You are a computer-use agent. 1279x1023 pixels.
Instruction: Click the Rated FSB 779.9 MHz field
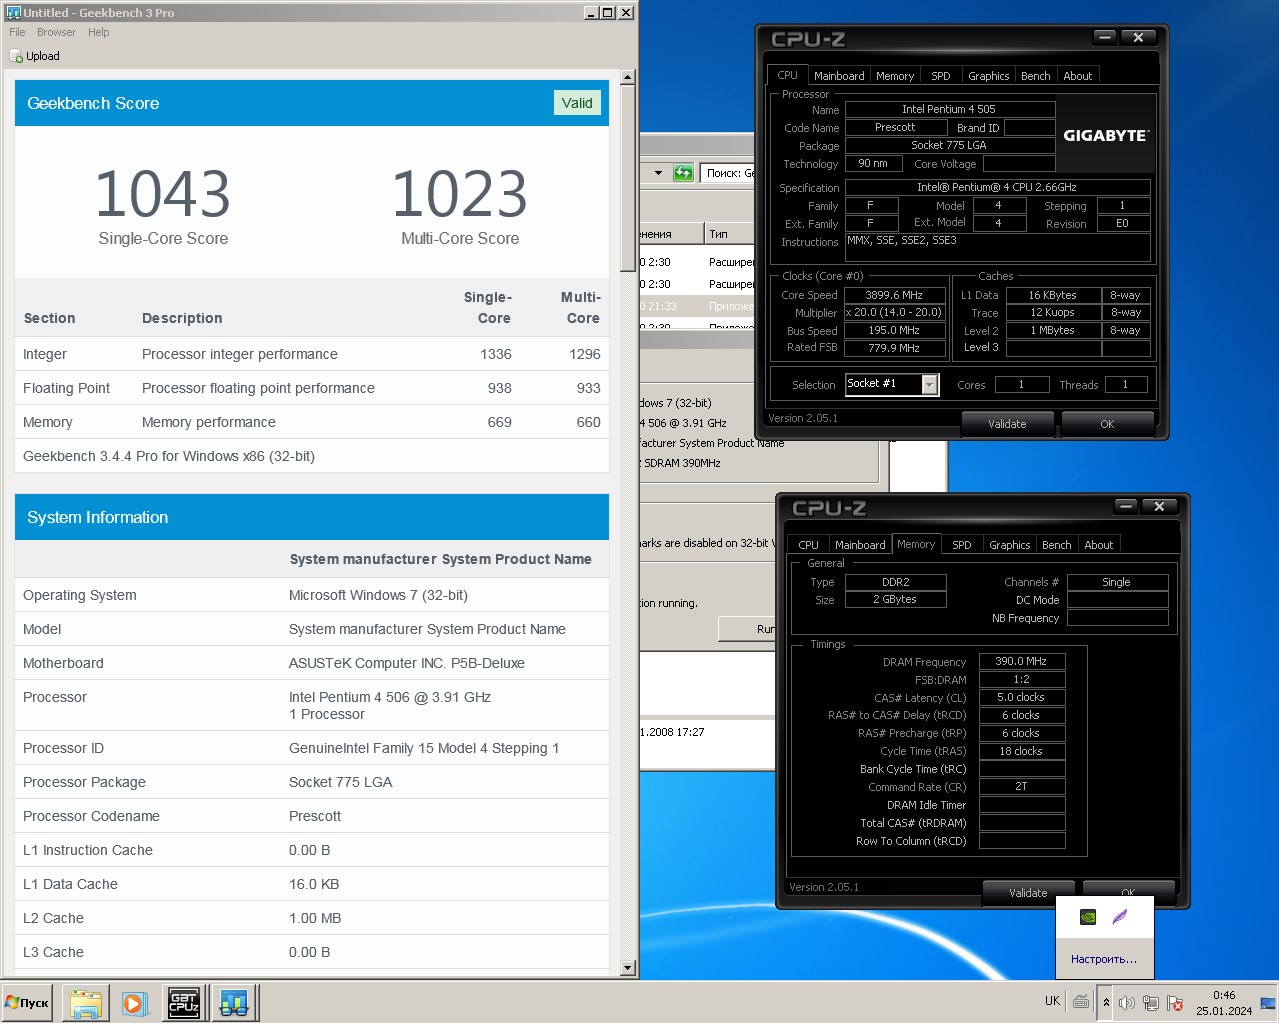coord(895,348)
